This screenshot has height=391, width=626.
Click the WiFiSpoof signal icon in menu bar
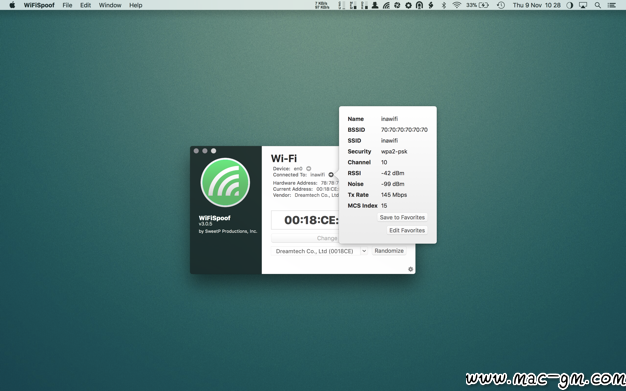(386, 5)
